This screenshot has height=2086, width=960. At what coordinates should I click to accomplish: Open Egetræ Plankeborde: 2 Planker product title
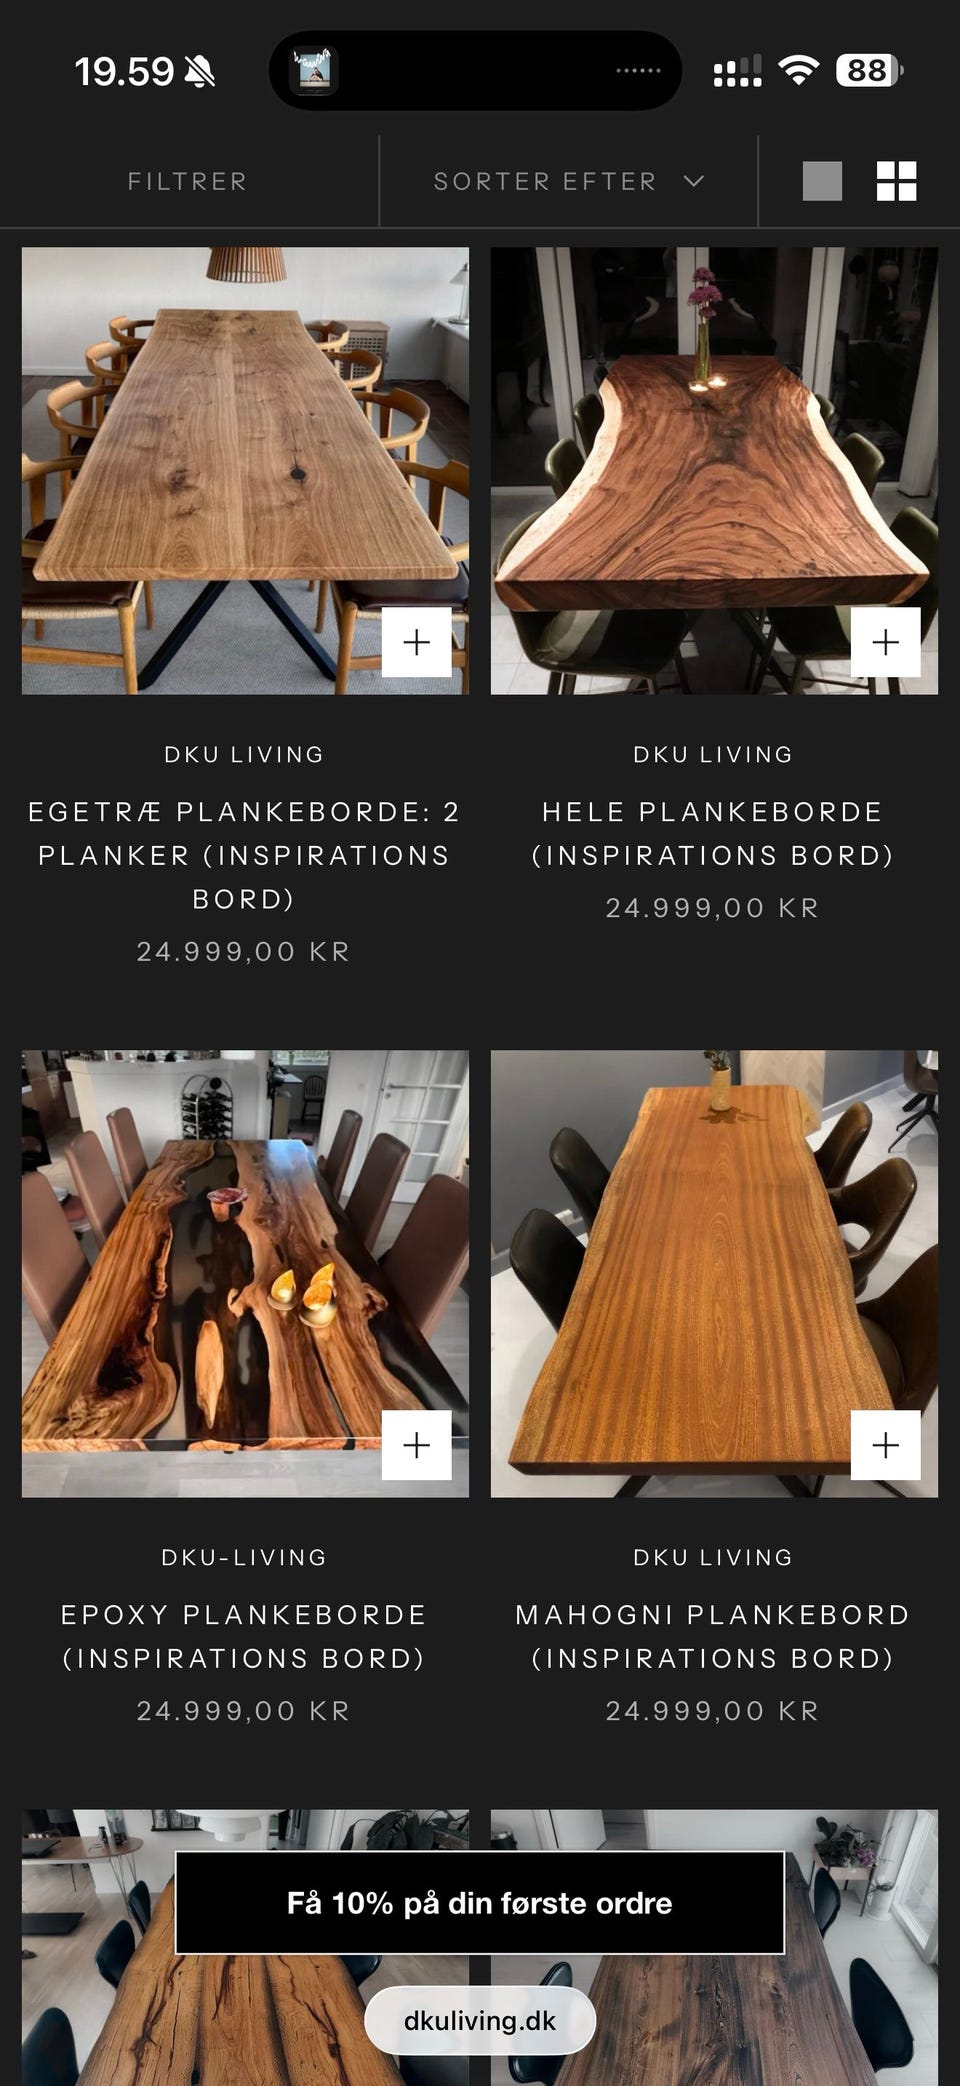coord(244,855)
